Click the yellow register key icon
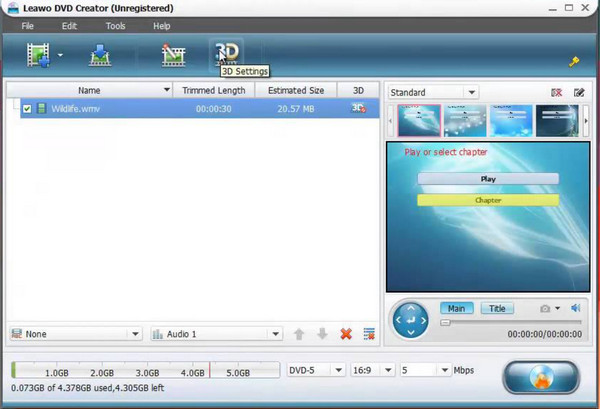The height and width of the screenshot is (409, 600). coord(574,62)
